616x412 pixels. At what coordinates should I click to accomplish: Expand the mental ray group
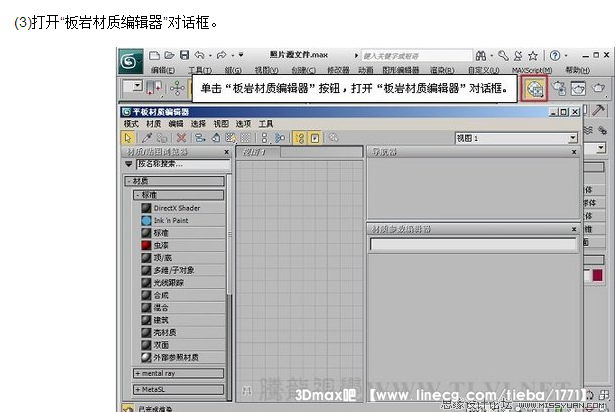pos(179,373)
